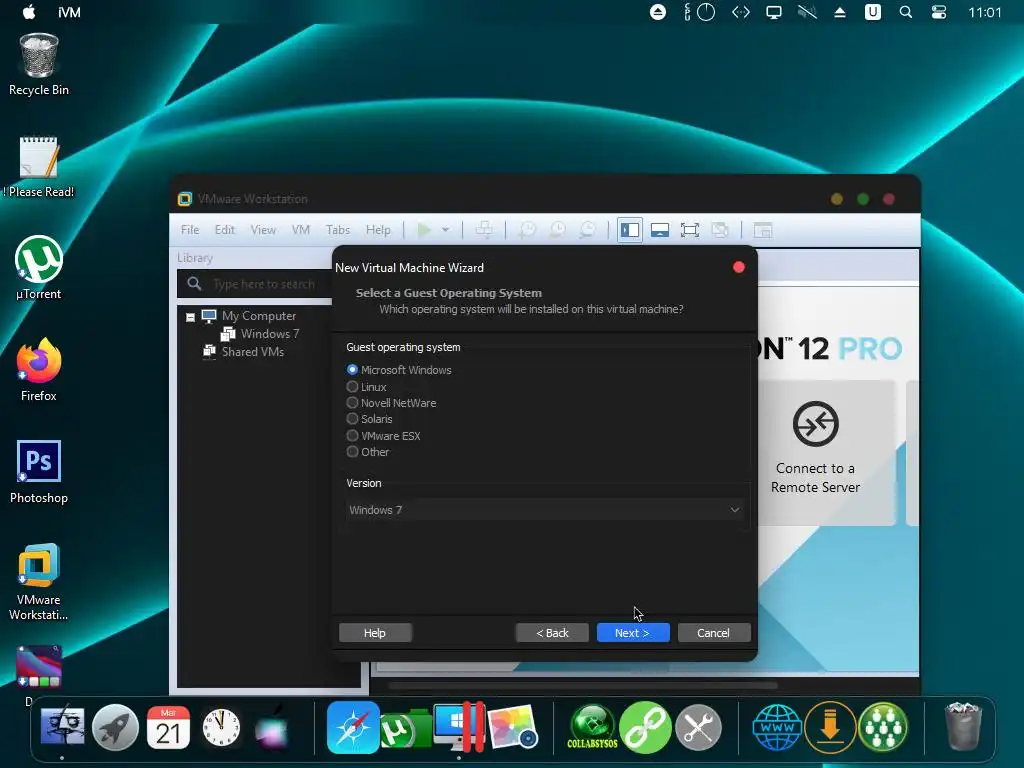The width and height of the screenshot is (1024, 768).
Task: Select the Windows 7 VM in library
Action: pyautogui.click(x=270, y=334)
